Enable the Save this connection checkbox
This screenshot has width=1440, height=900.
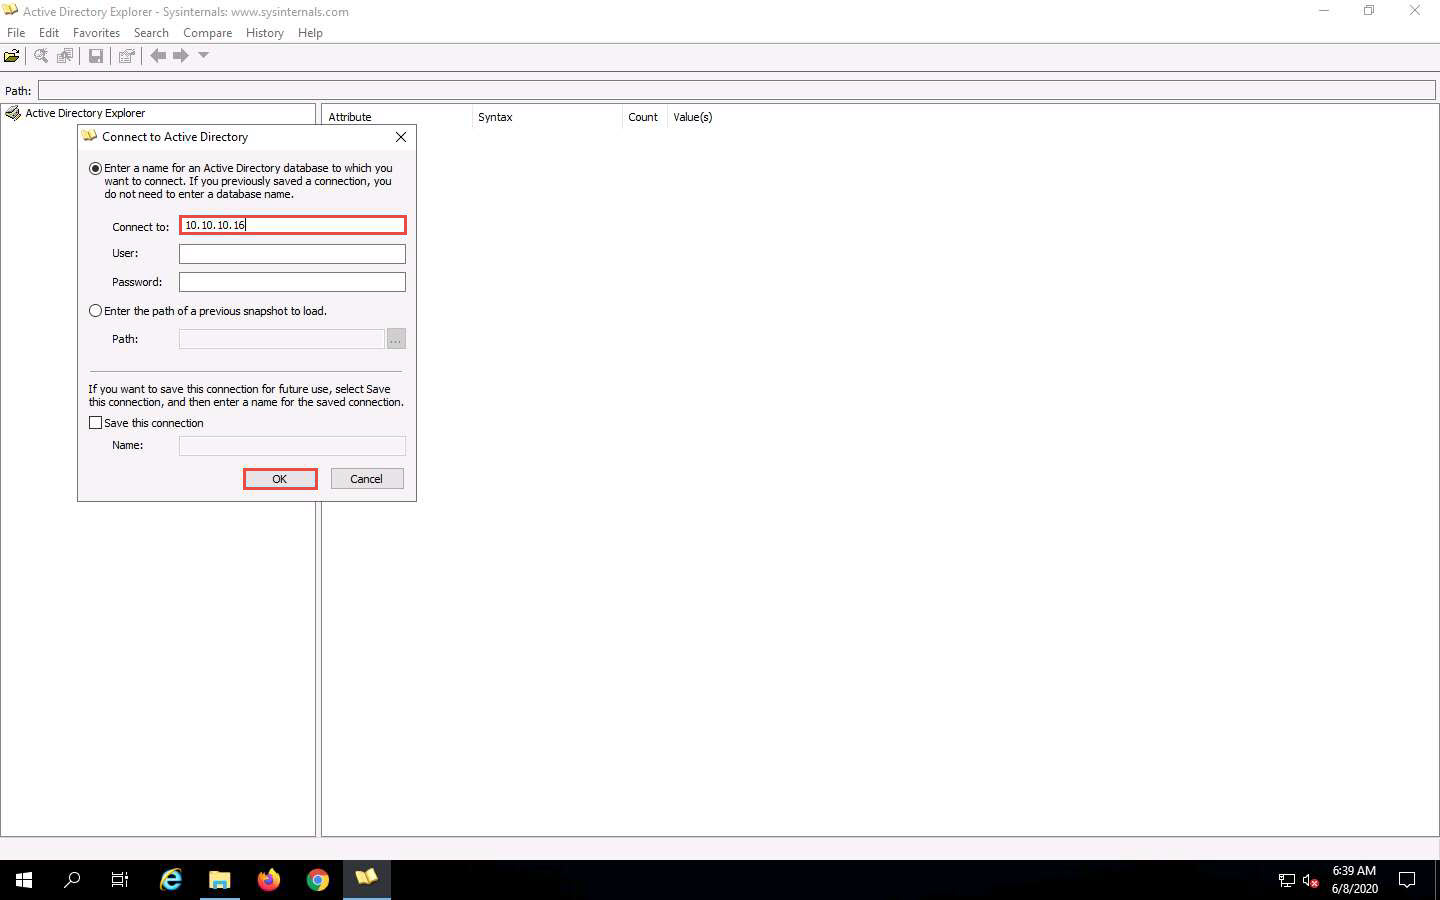pos(96,423)
